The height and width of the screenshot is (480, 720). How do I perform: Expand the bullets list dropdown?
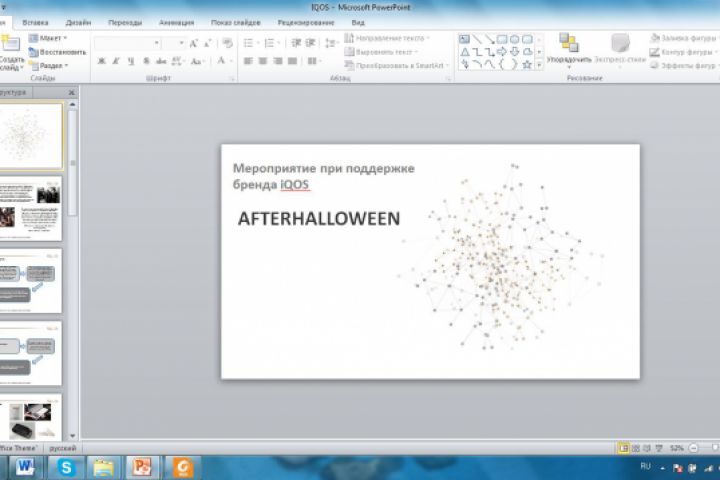coord(258,43)
